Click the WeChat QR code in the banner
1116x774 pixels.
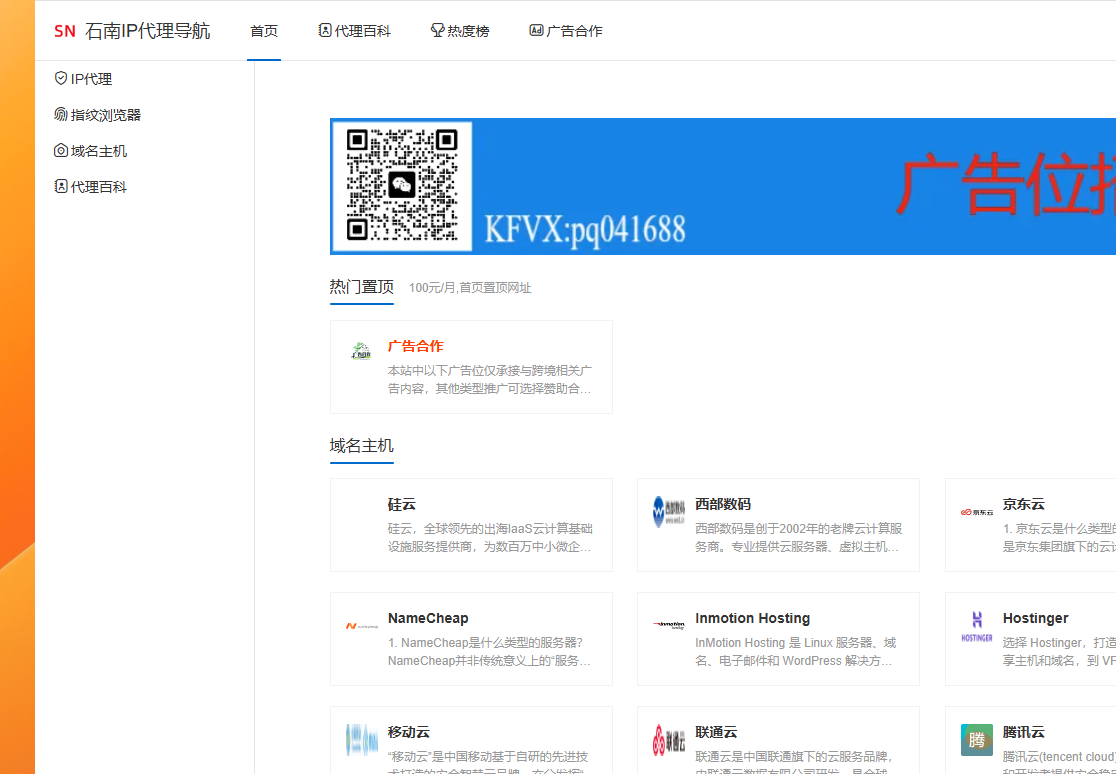click(x=402, y=186)
